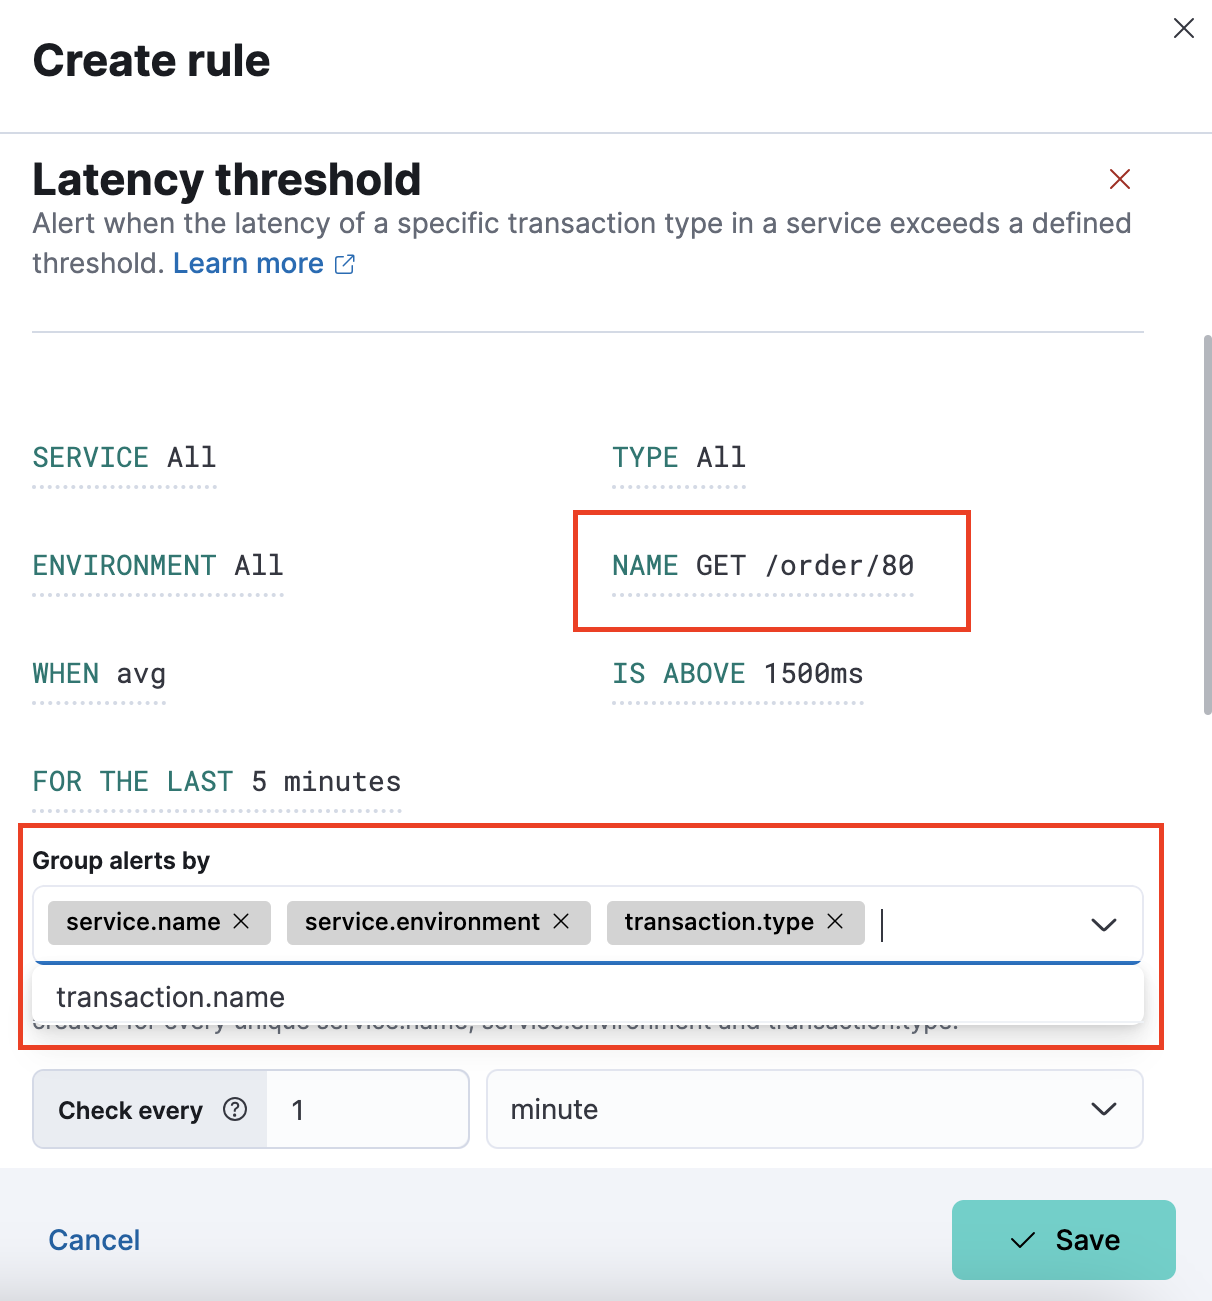1212x1301 pixels.
Task: Remove the transaction.type tag
Action: (x=835, y=921)
